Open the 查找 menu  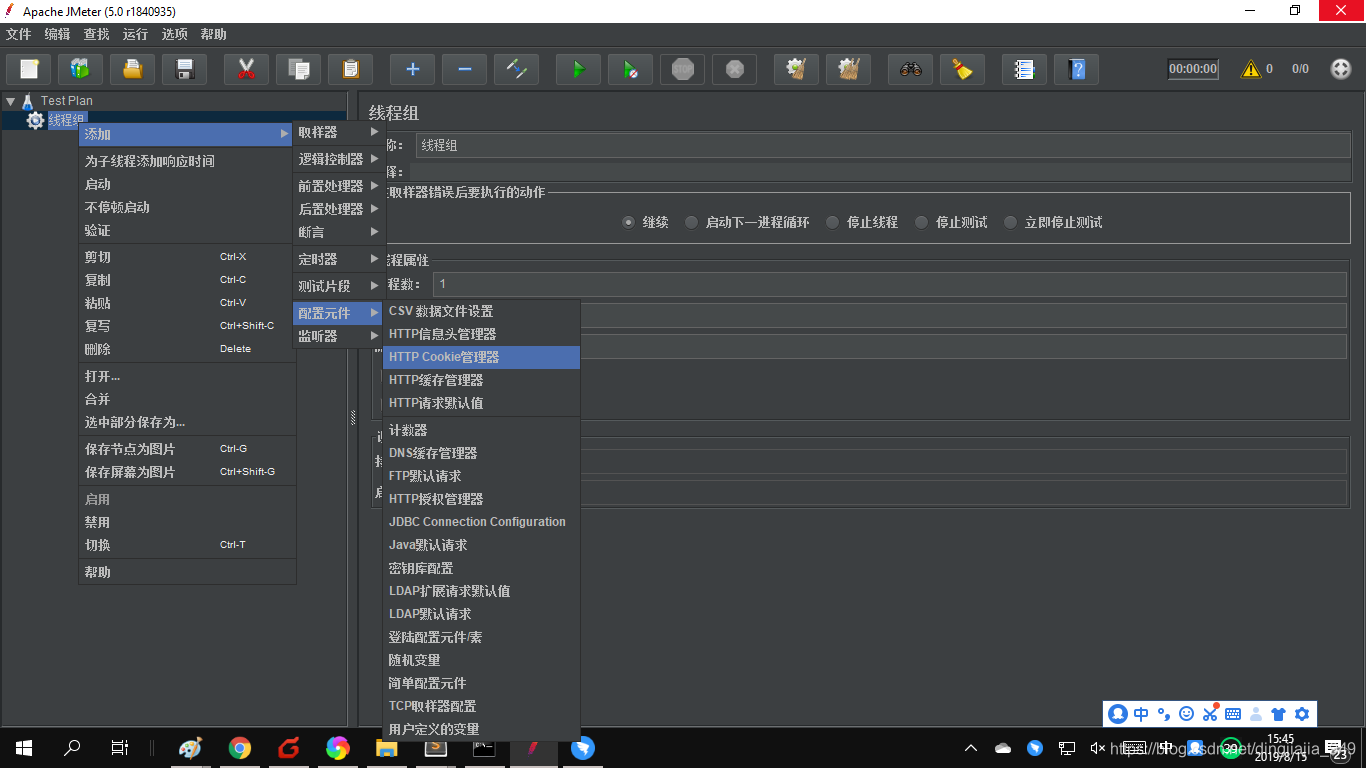tap(96, 34)
